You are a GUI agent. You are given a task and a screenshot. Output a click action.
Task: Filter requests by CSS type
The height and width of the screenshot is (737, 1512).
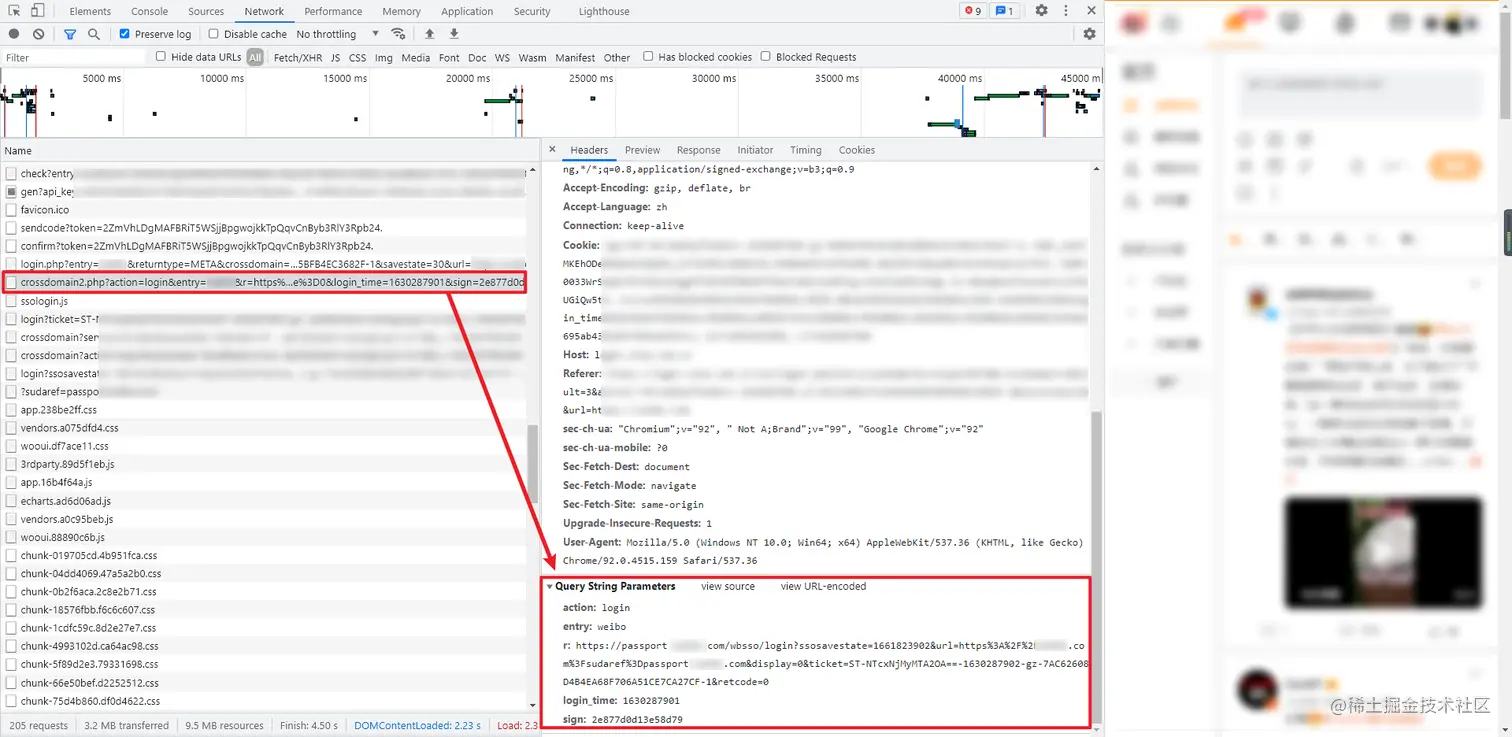(x=357, y=58)
